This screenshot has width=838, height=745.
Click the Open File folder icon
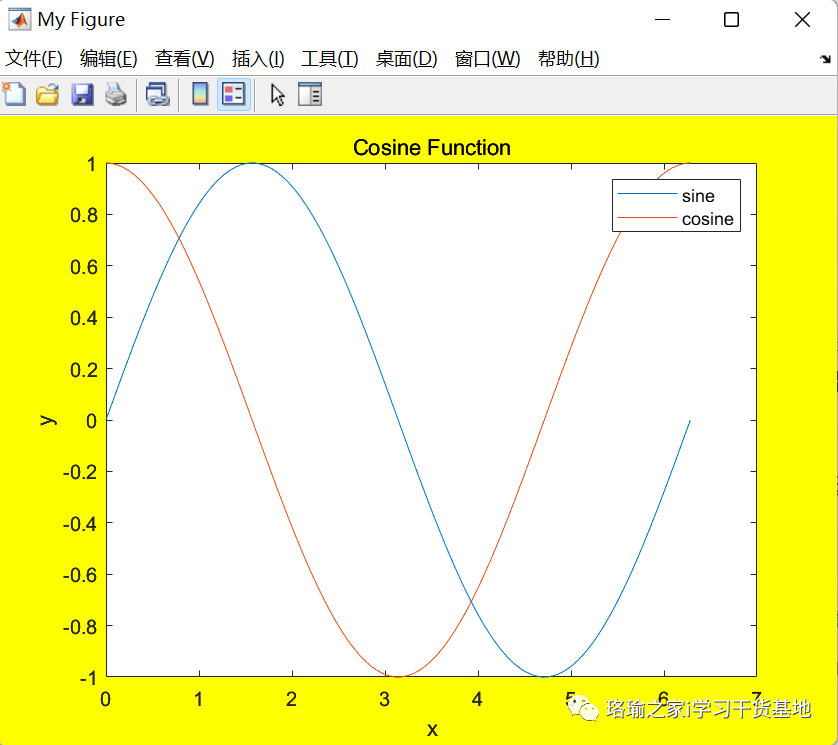tap(48, 95)
